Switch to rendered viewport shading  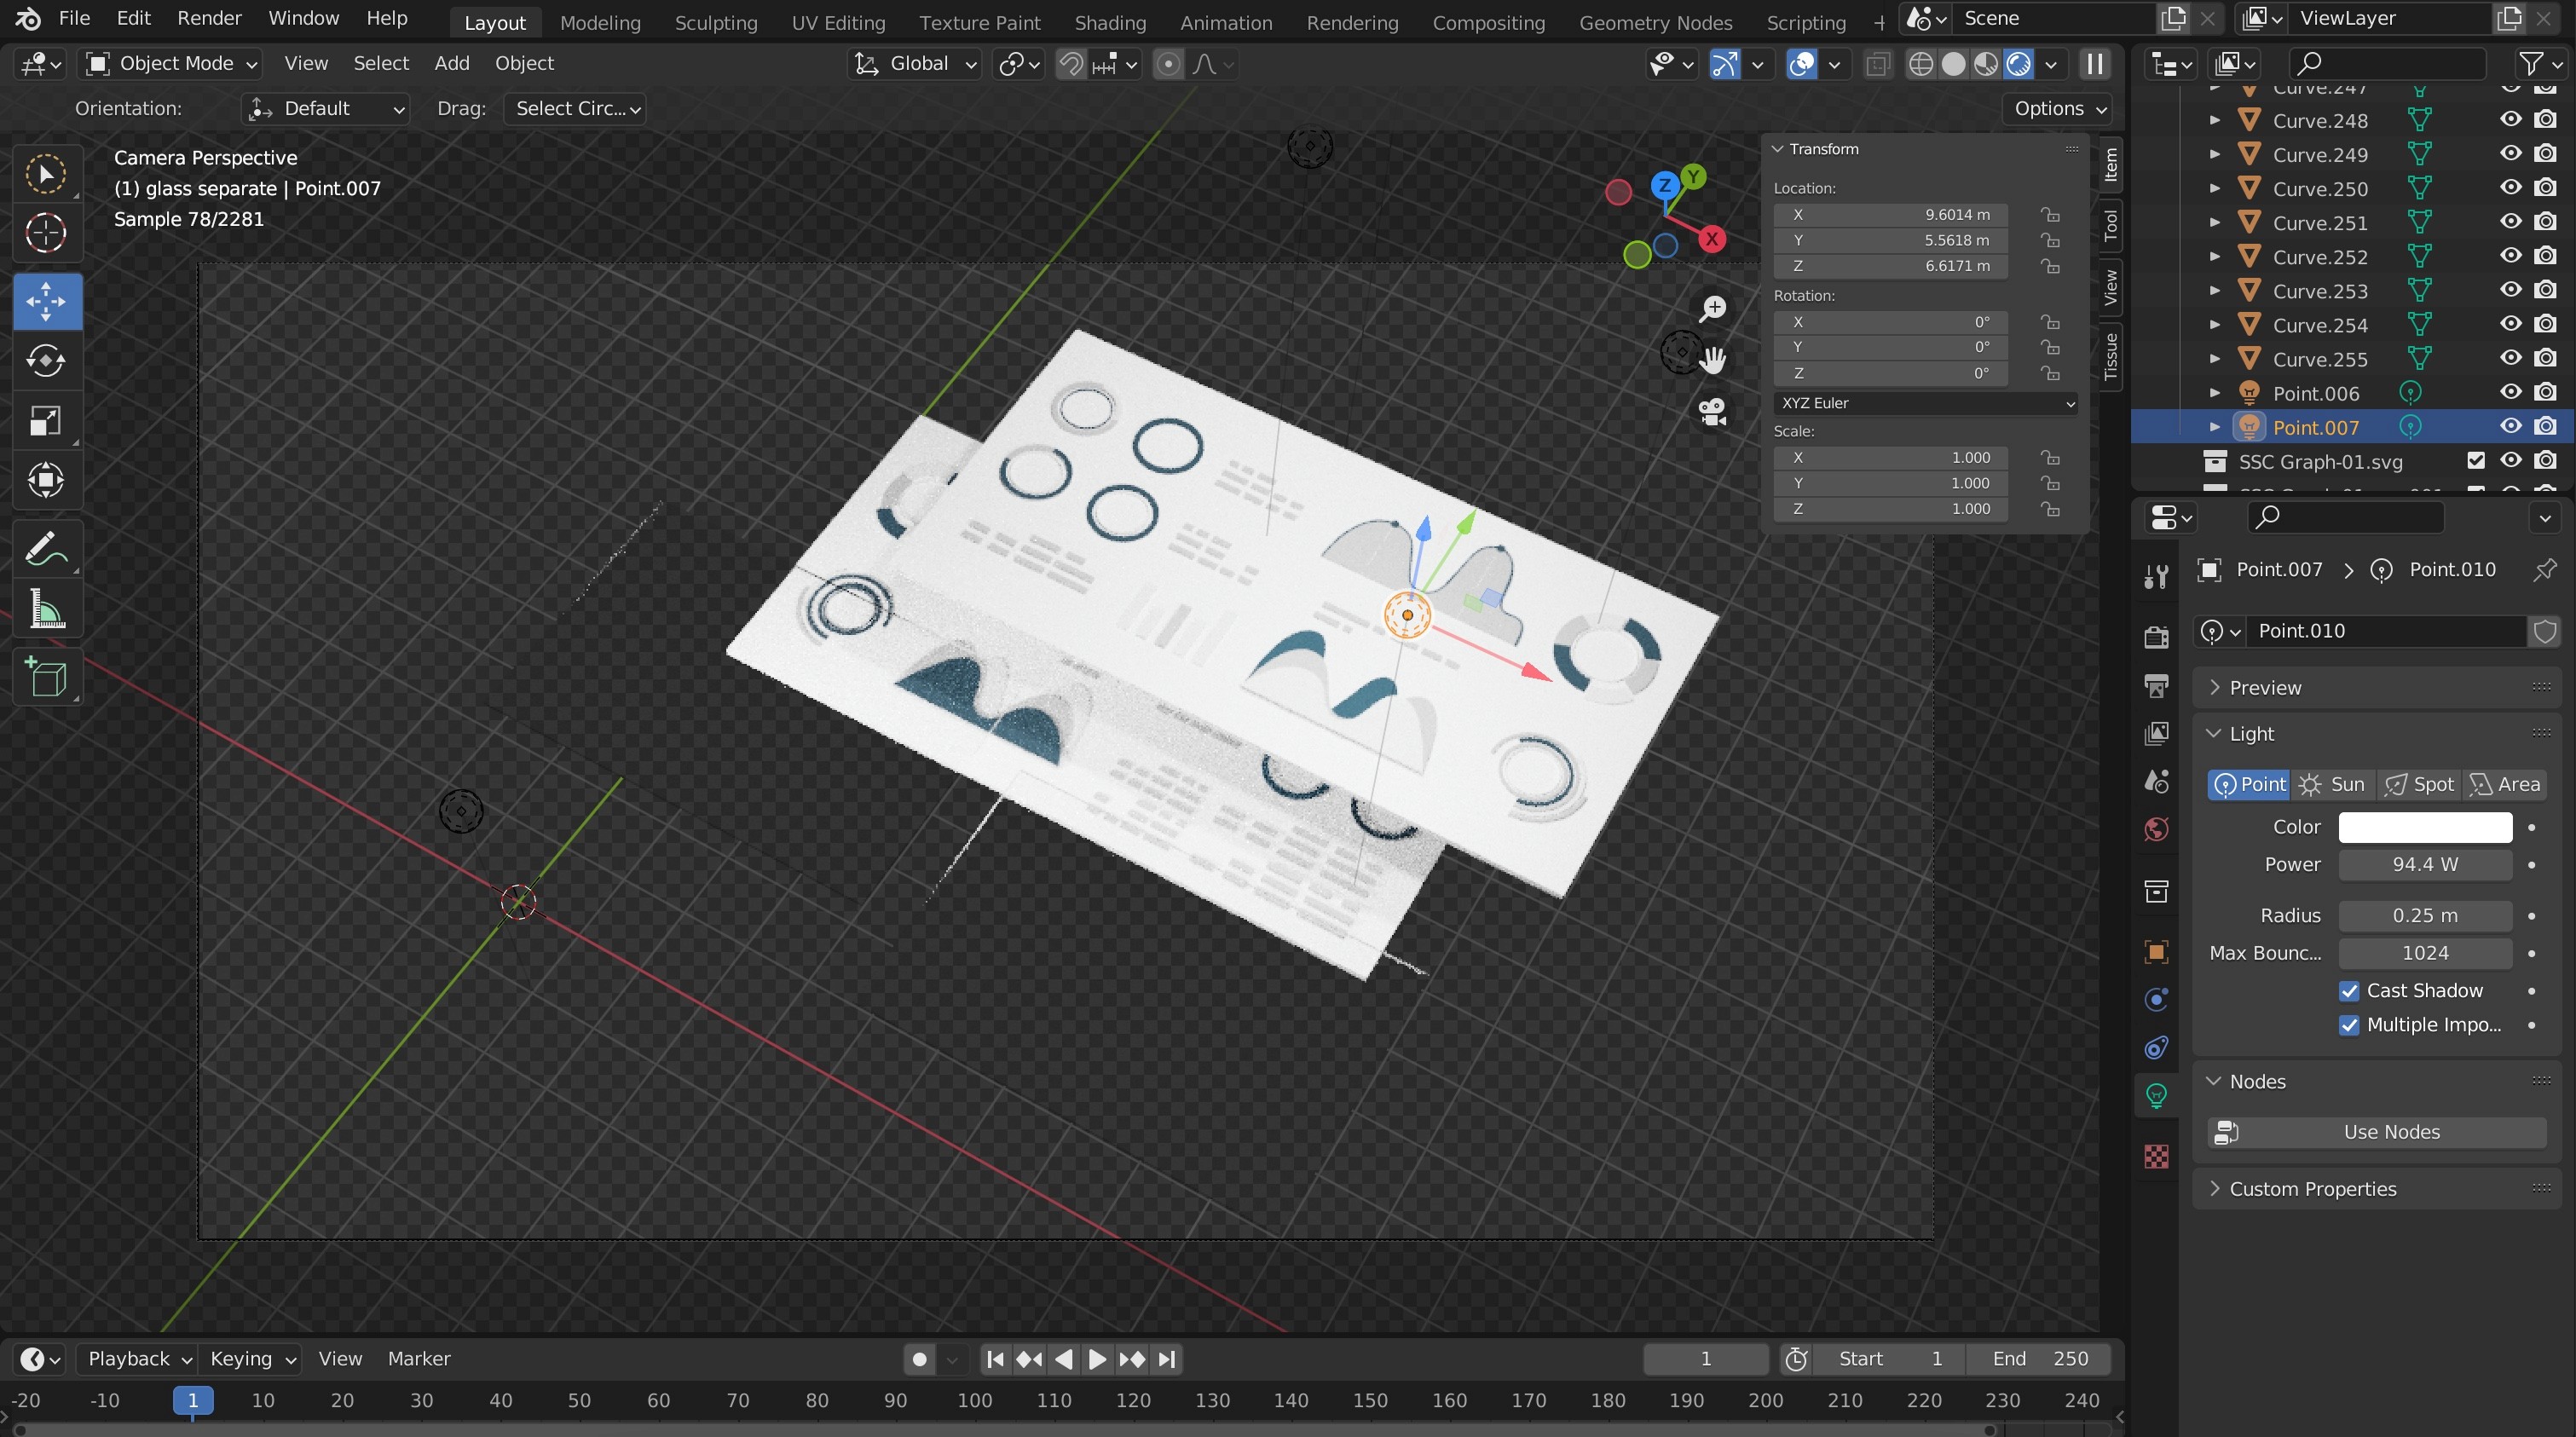(x=2019, y=65)
